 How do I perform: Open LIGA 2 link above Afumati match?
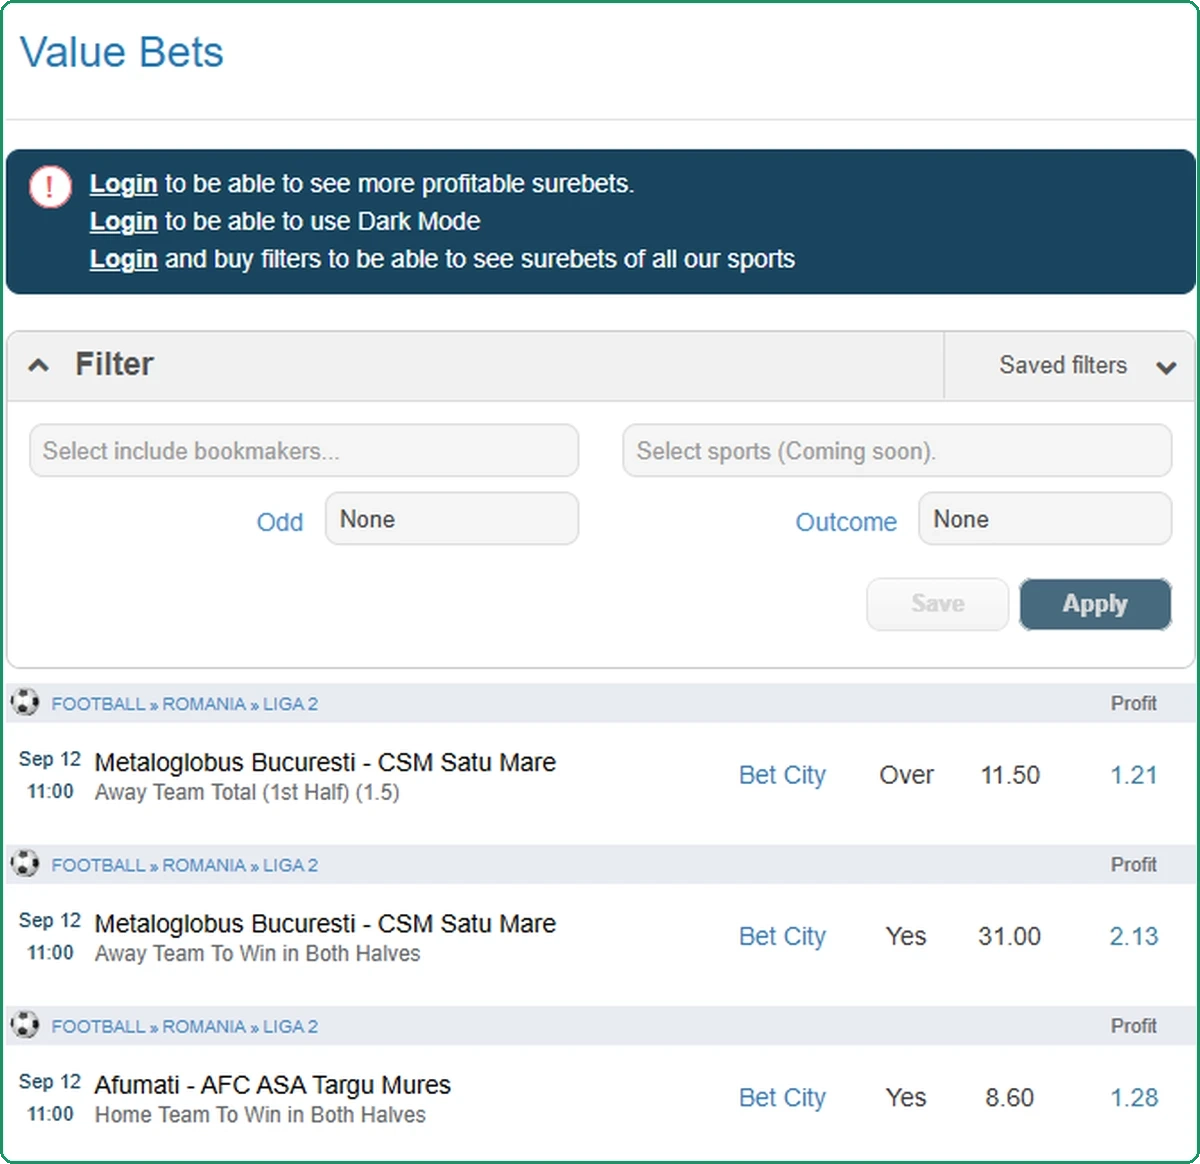click(290, 1026)
